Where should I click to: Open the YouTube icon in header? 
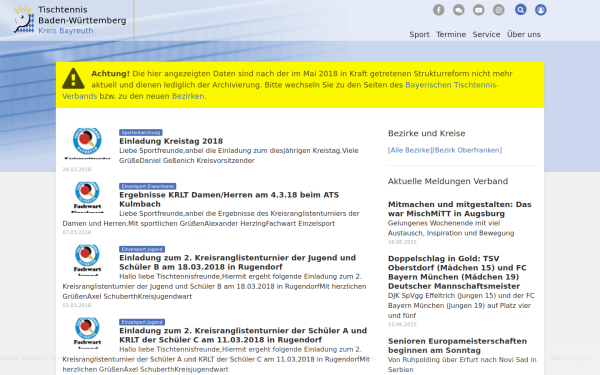(478, 10)
